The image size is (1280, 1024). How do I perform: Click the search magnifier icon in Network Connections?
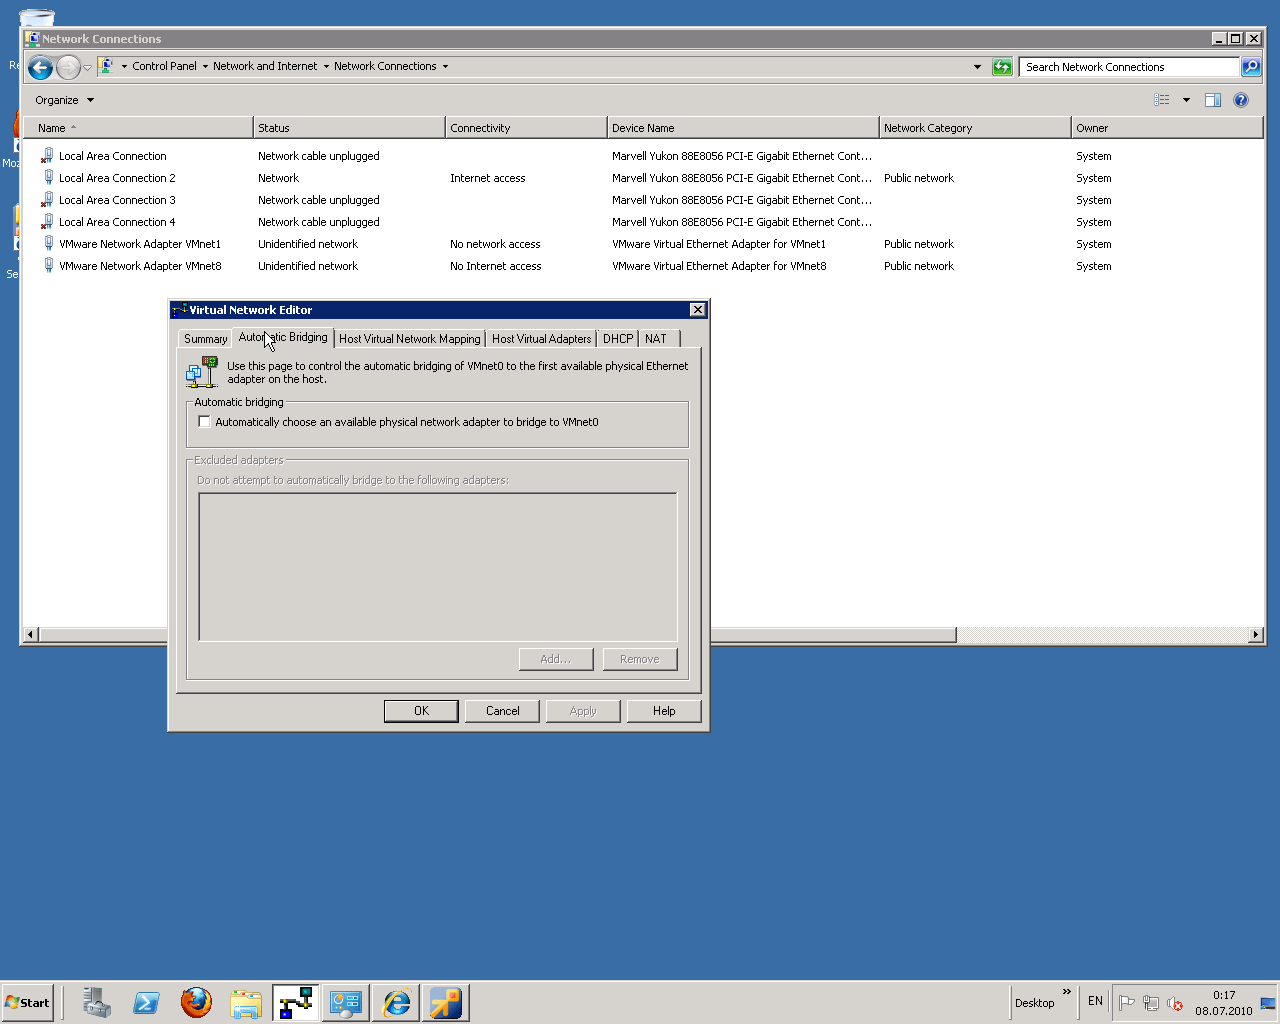1251,67
